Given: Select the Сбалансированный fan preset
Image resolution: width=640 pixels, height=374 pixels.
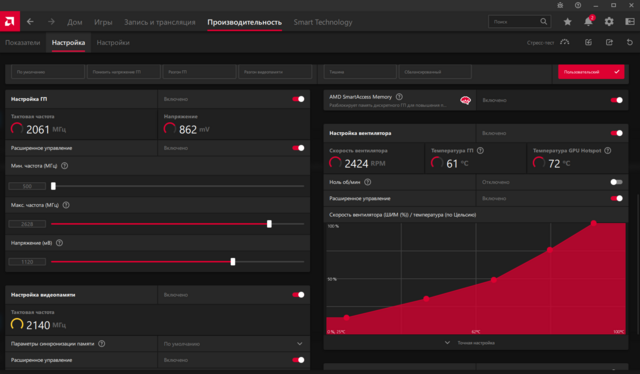Looking at the screenshot, I should (435, 72).
